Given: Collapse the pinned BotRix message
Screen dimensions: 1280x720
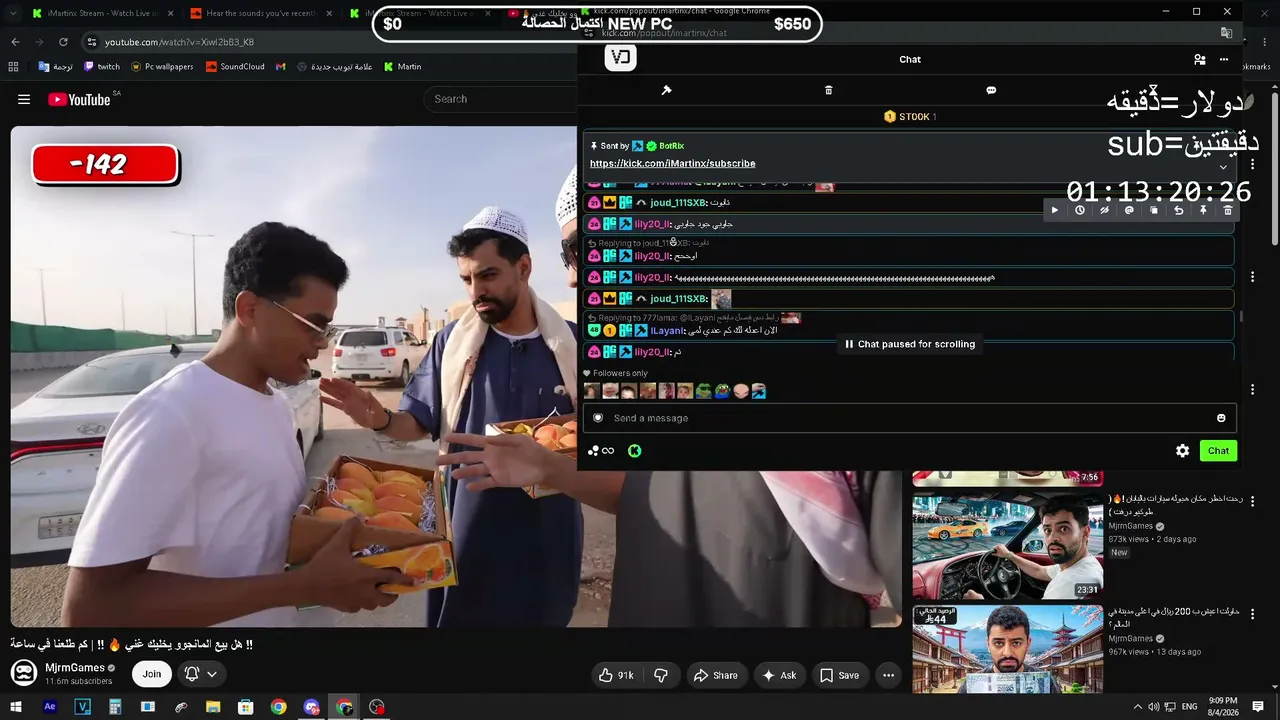Looking at the screenshot, I should coord(1222,167).
